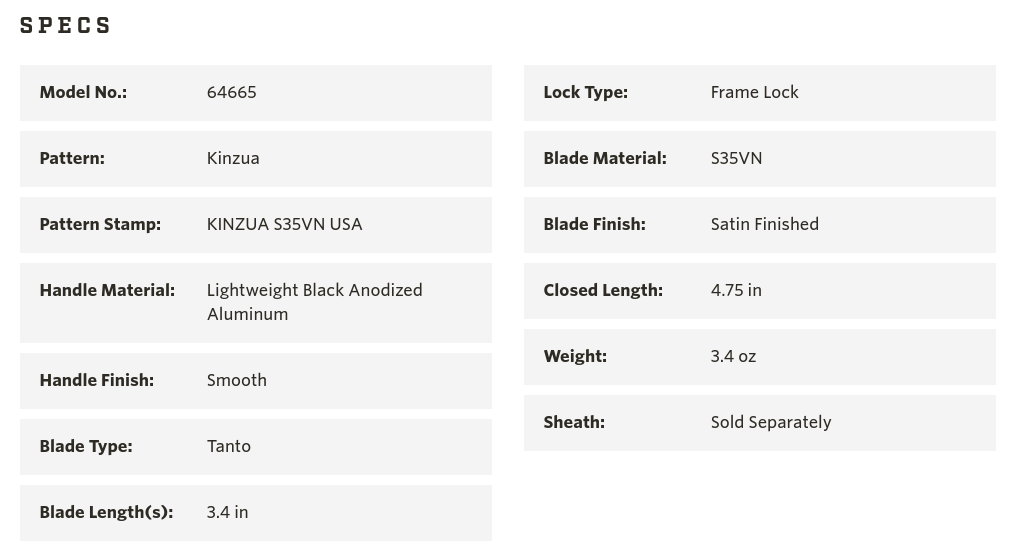Click the Closed Length label

pyautogui.click(x=603, y=290)
